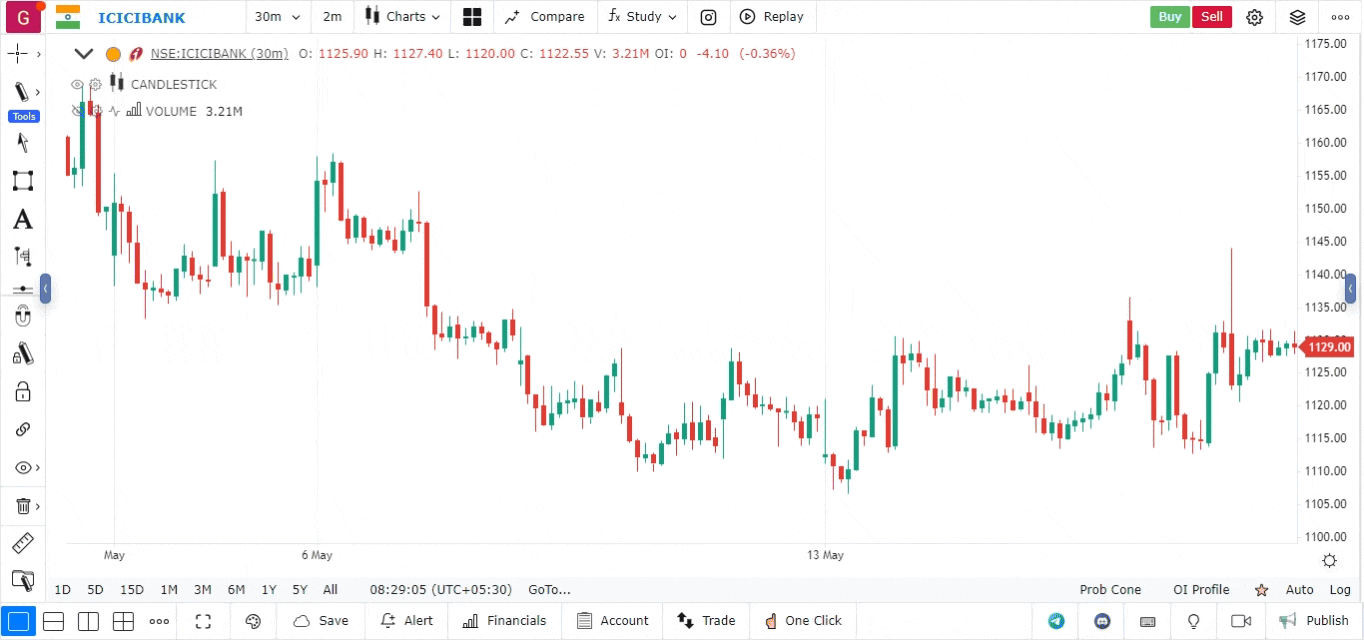Select the 6M time range

coord(236,590)
